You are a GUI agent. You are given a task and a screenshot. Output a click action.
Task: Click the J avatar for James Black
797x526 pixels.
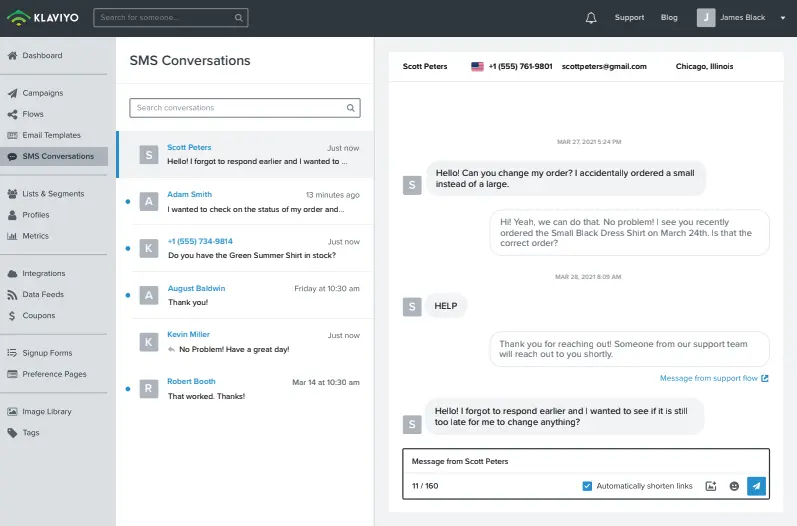click(706, 17)
